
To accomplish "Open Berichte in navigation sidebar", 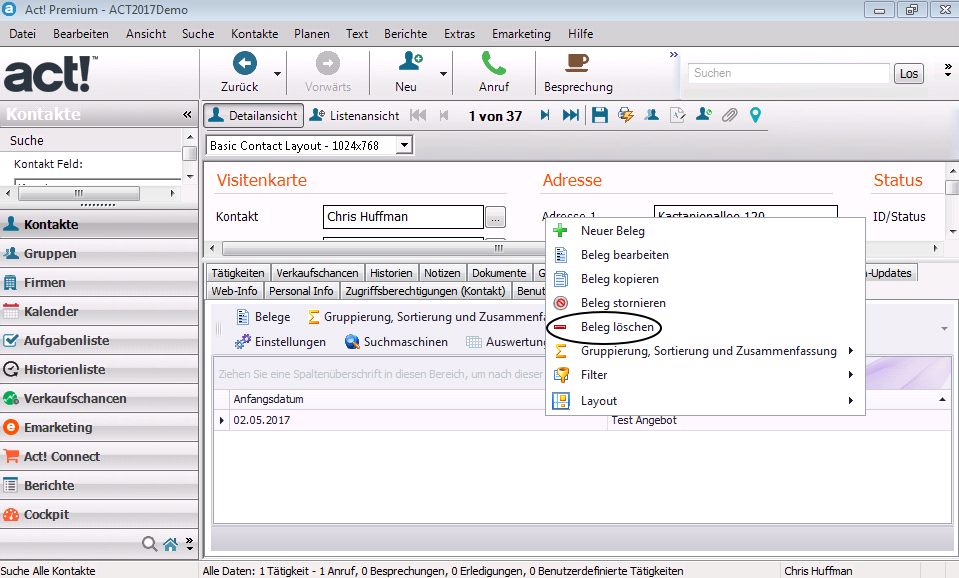I will coord(99,486).
